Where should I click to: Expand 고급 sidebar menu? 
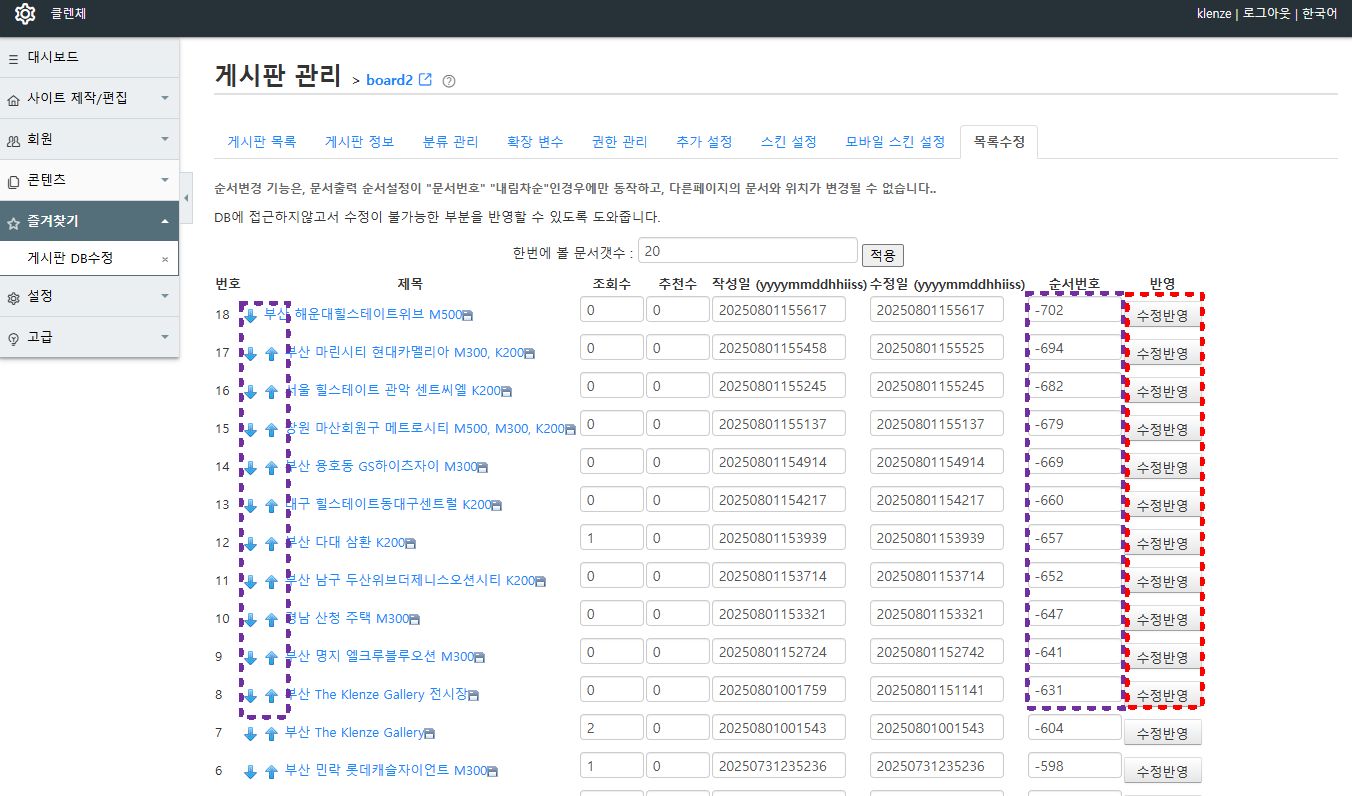pos(89,337)
